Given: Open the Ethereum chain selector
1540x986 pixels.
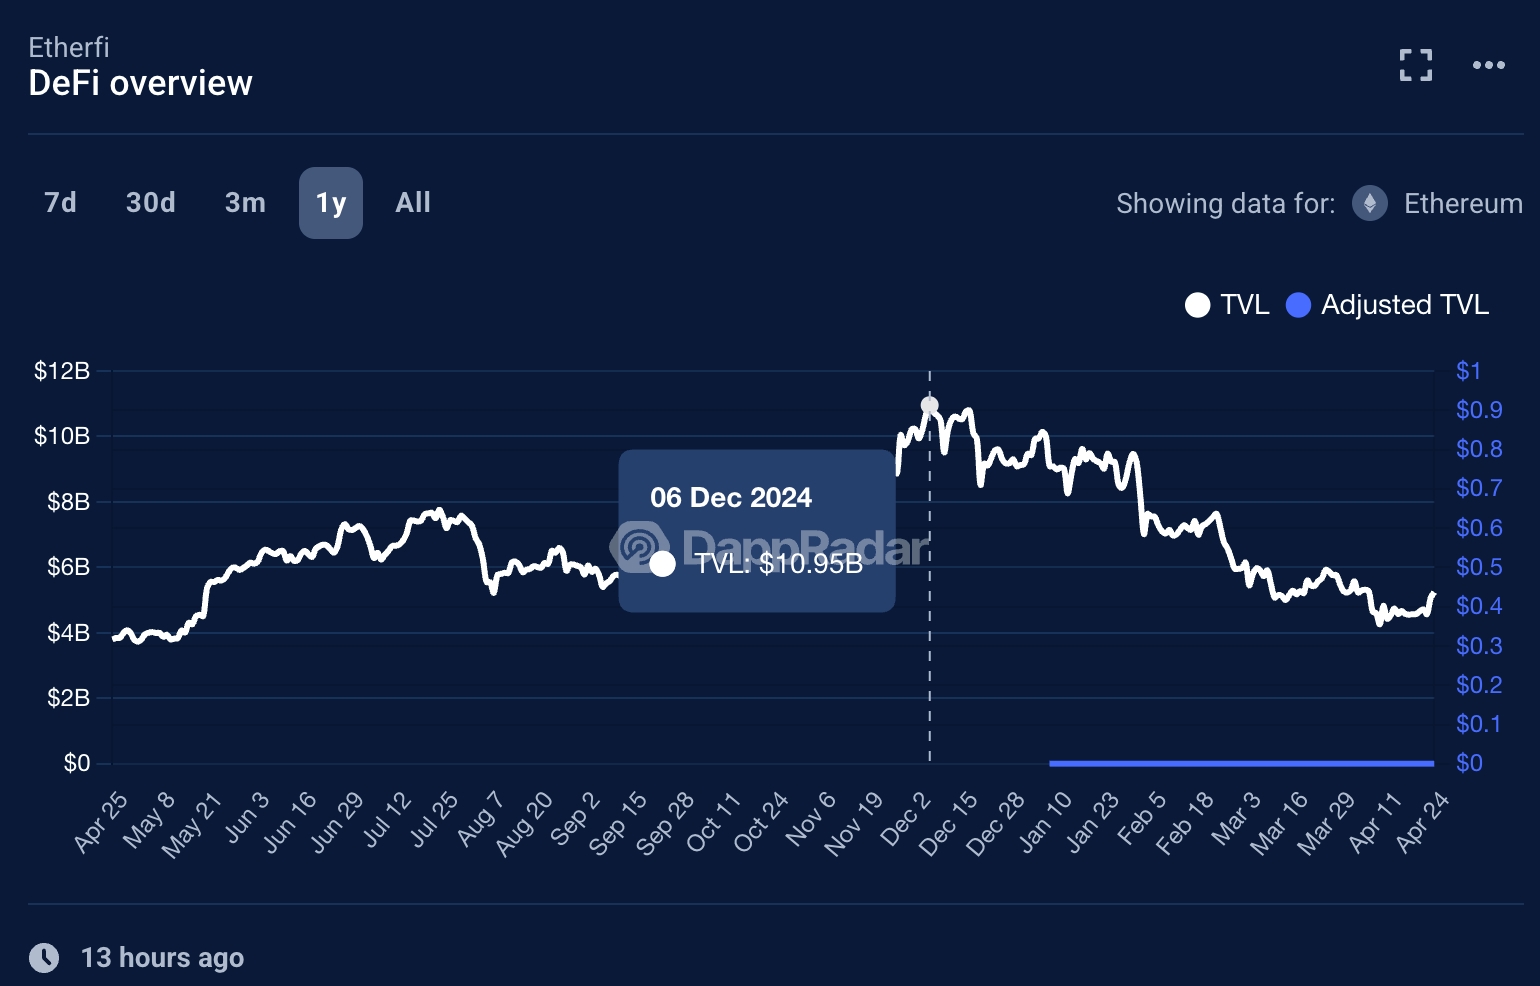Looking at the screenshot, I should tap(1437, 203).
